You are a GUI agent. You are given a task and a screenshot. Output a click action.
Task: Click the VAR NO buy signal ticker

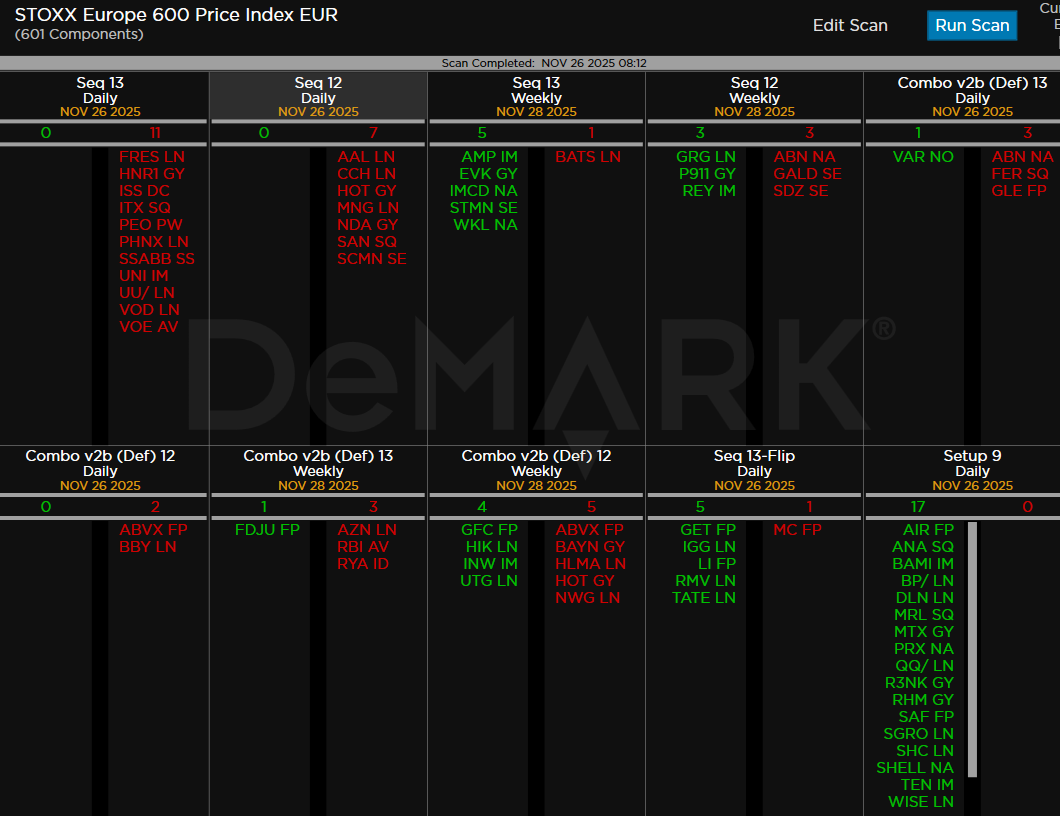coord(923,157)
